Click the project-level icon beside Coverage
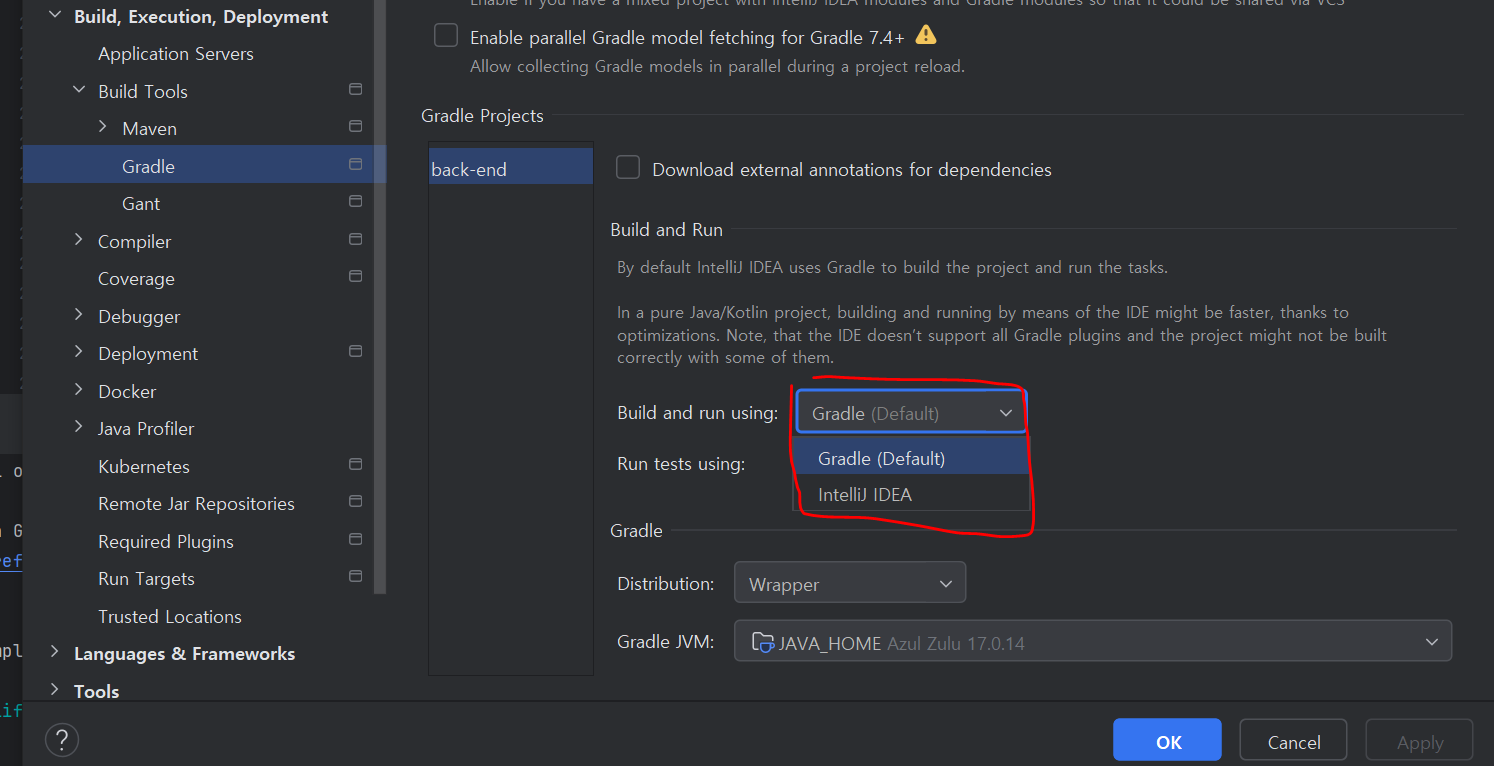This screenshot has height=766, width=1494. click(355, 277)
